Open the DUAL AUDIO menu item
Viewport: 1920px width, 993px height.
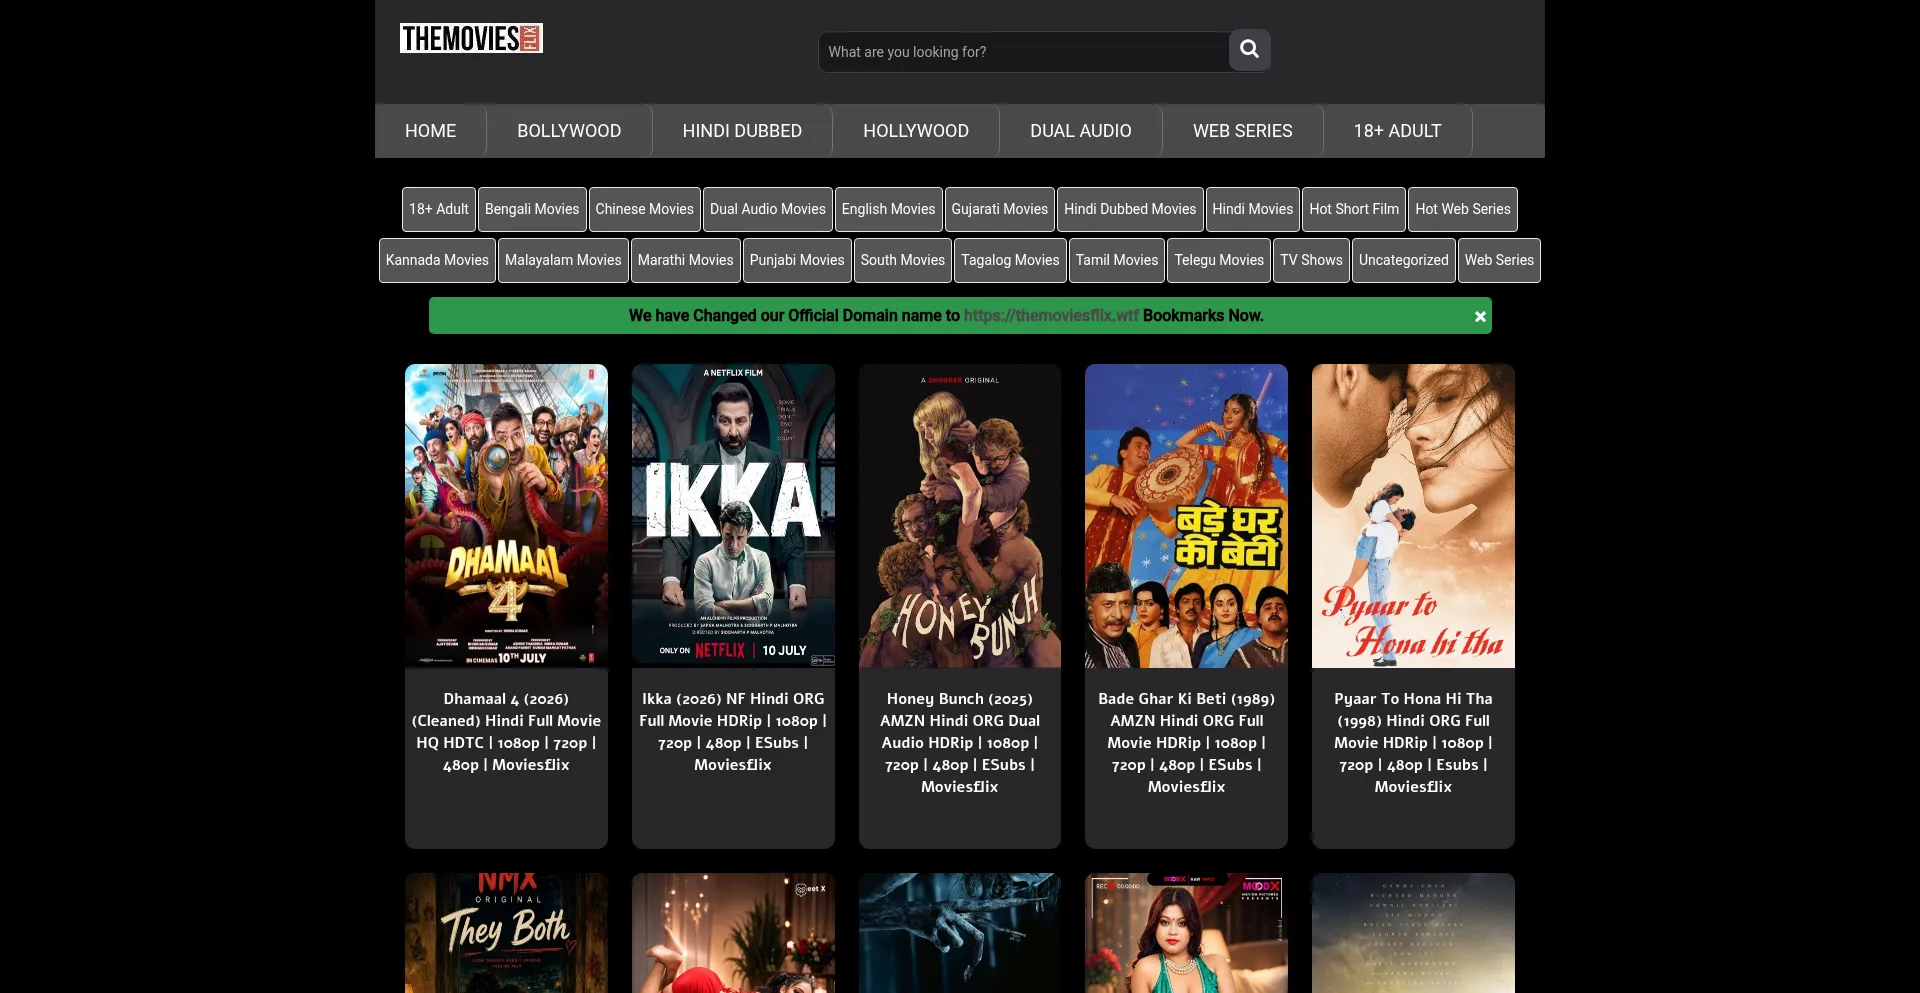(x=1081, y=131)
